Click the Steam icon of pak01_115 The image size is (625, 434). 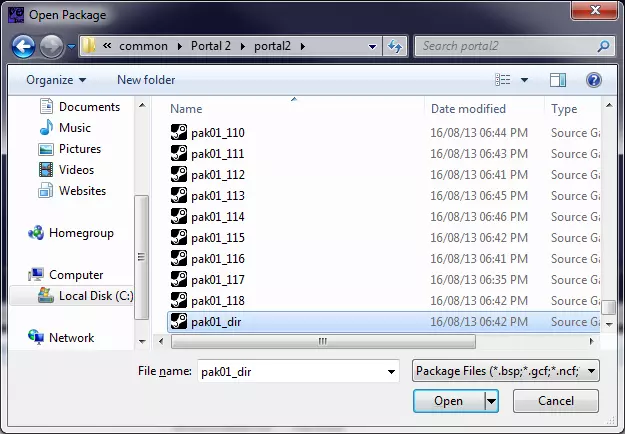click(179, 237)
